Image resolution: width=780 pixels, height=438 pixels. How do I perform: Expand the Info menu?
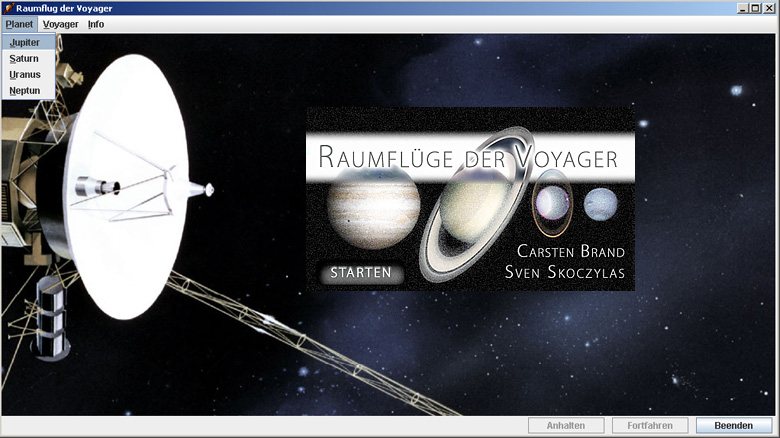tap(96, 24)
